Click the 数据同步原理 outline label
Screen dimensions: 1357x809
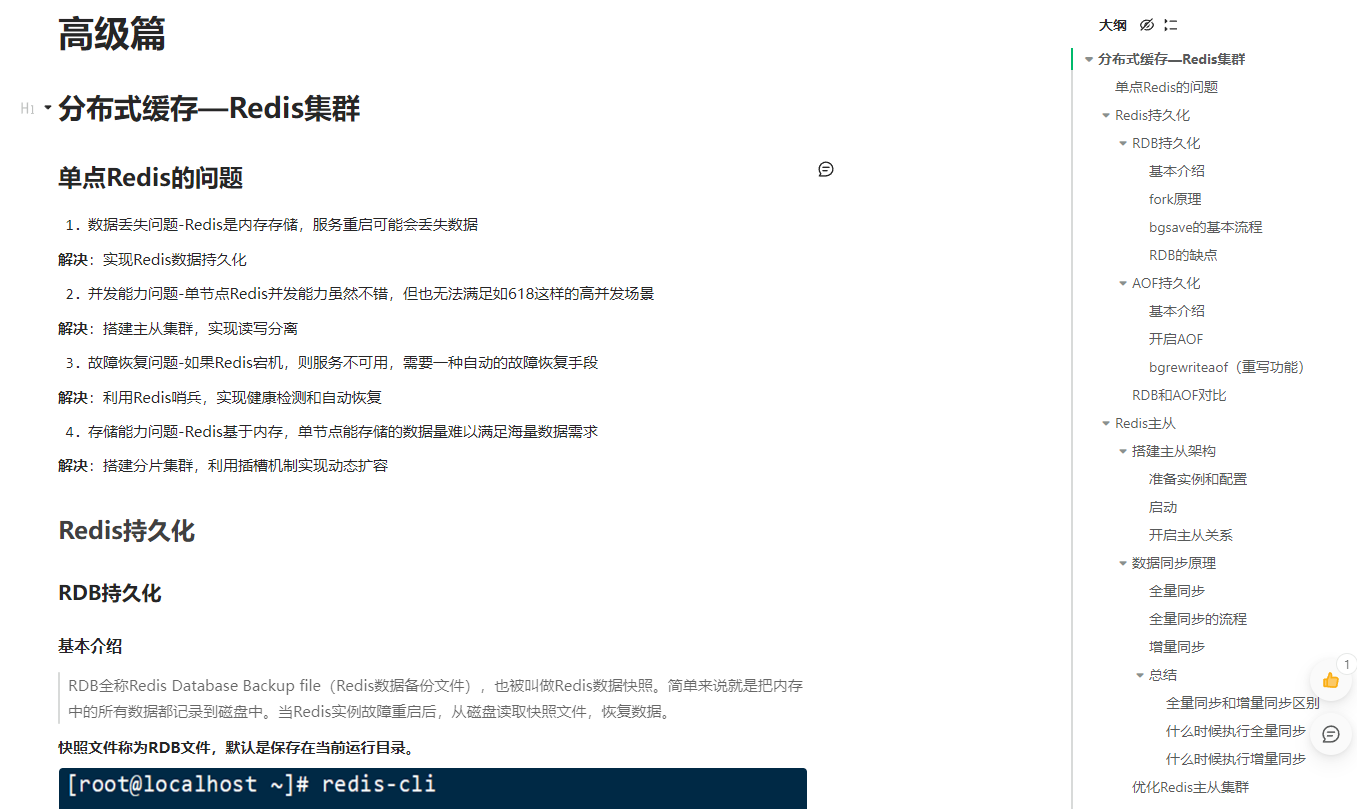point(1174,563)
